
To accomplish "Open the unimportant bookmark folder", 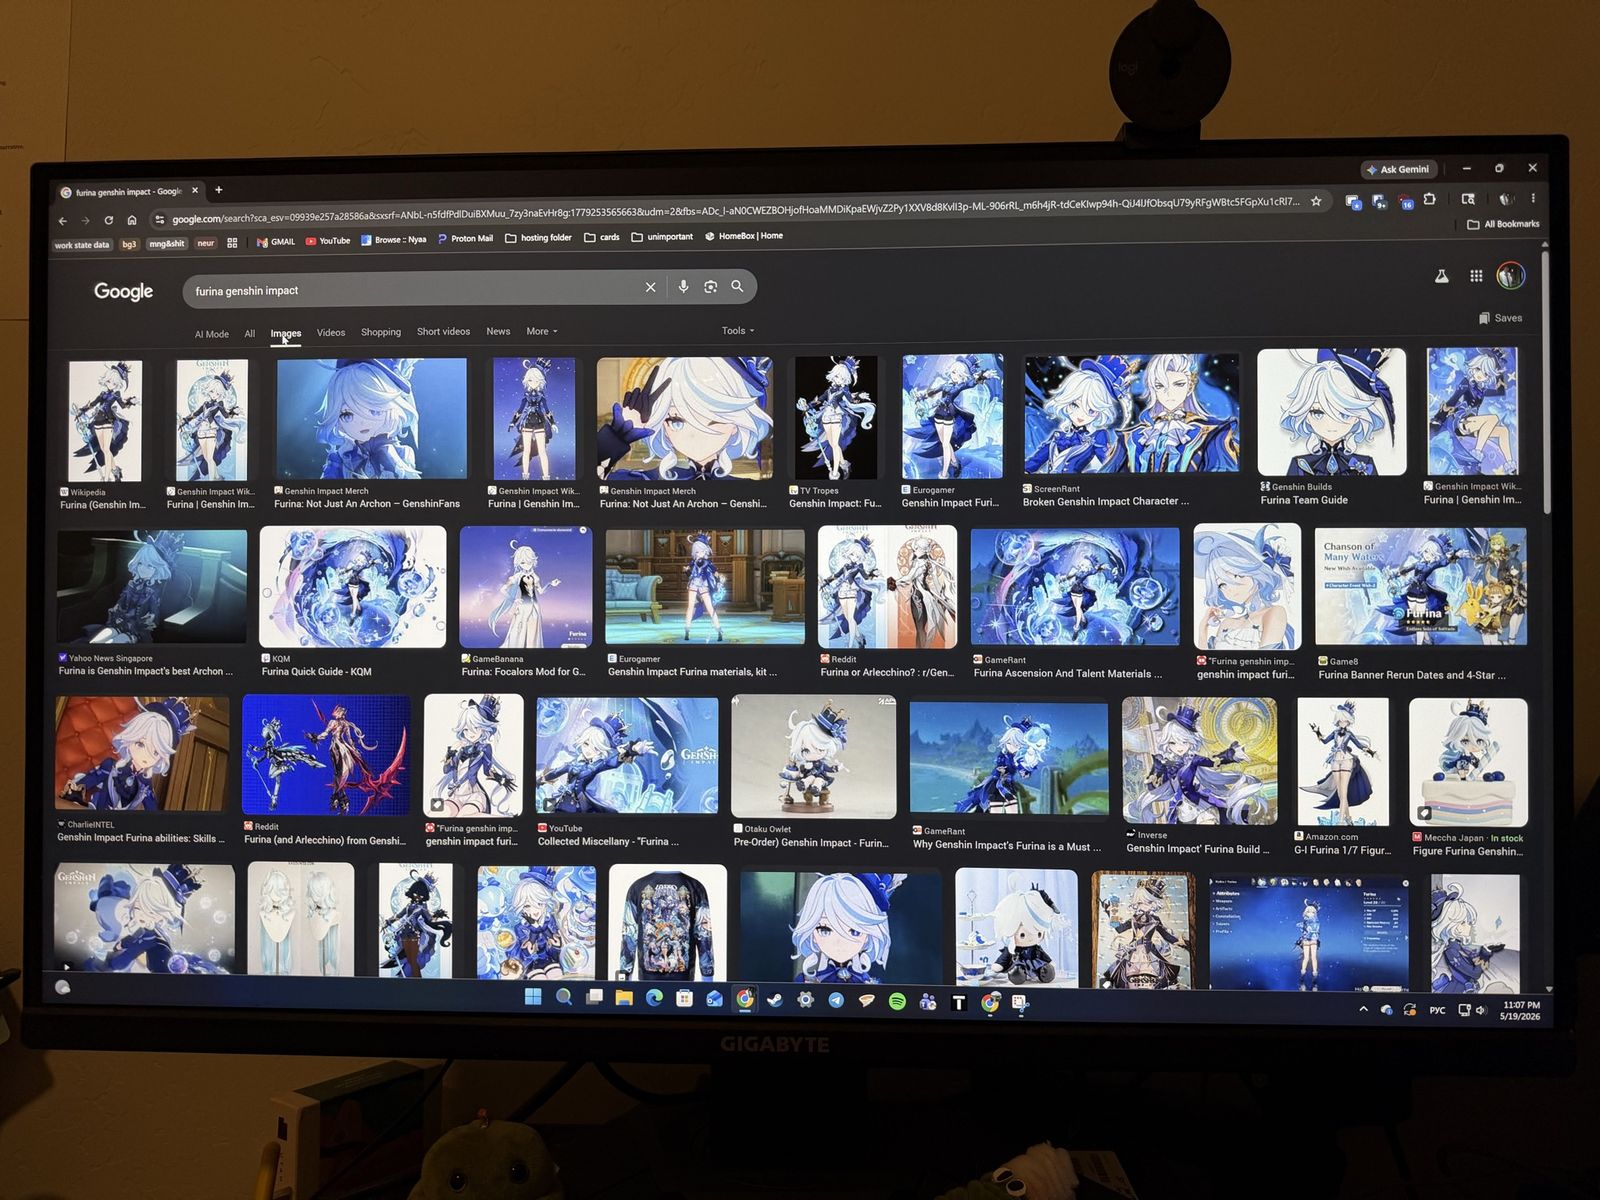I will coord(662,237).
